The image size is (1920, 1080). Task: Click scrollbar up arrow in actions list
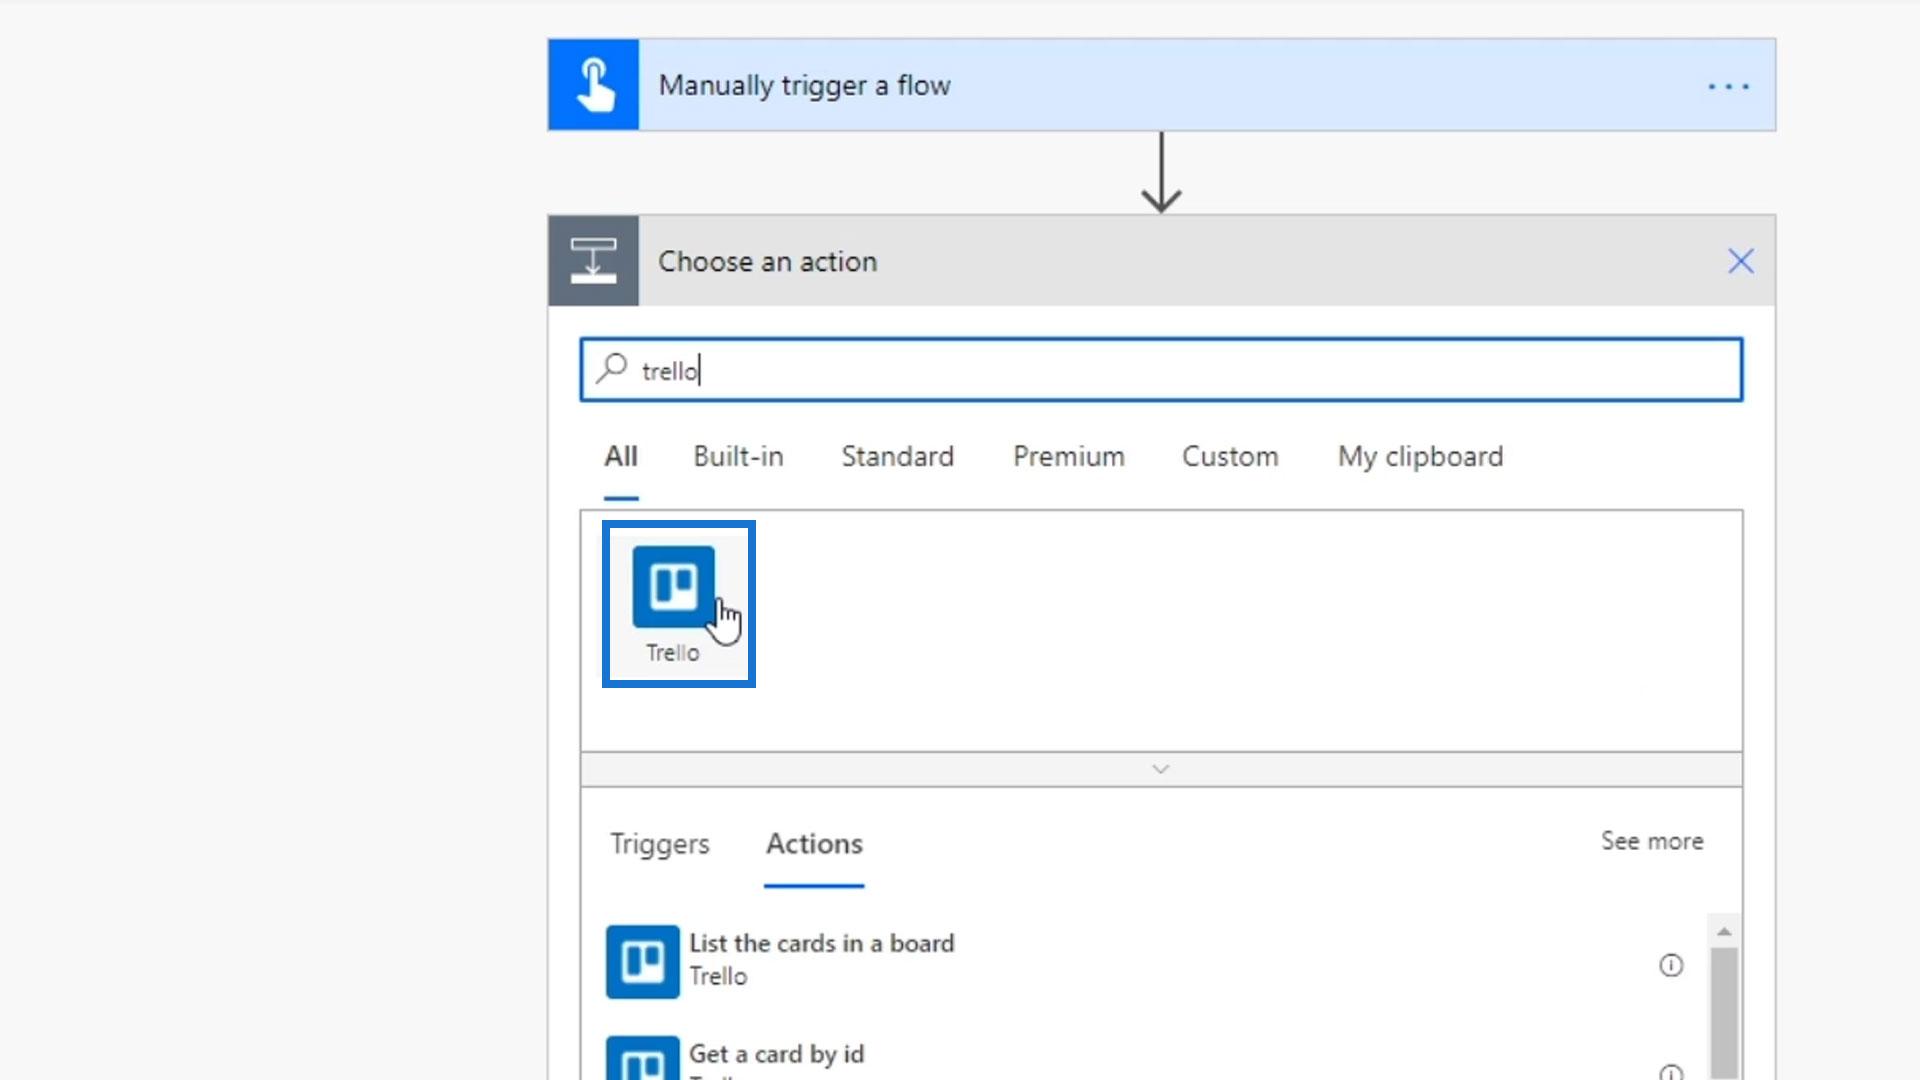(x=1724, y=932)
